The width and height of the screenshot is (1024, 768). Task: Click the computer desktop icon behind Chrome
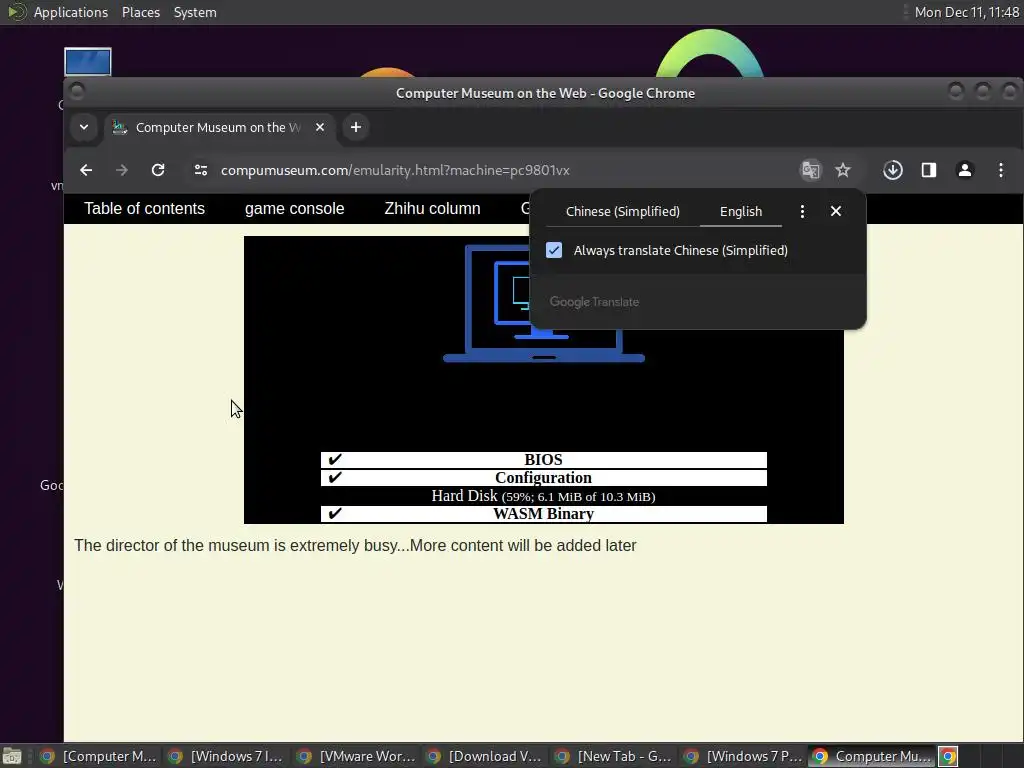click(88, 61)
